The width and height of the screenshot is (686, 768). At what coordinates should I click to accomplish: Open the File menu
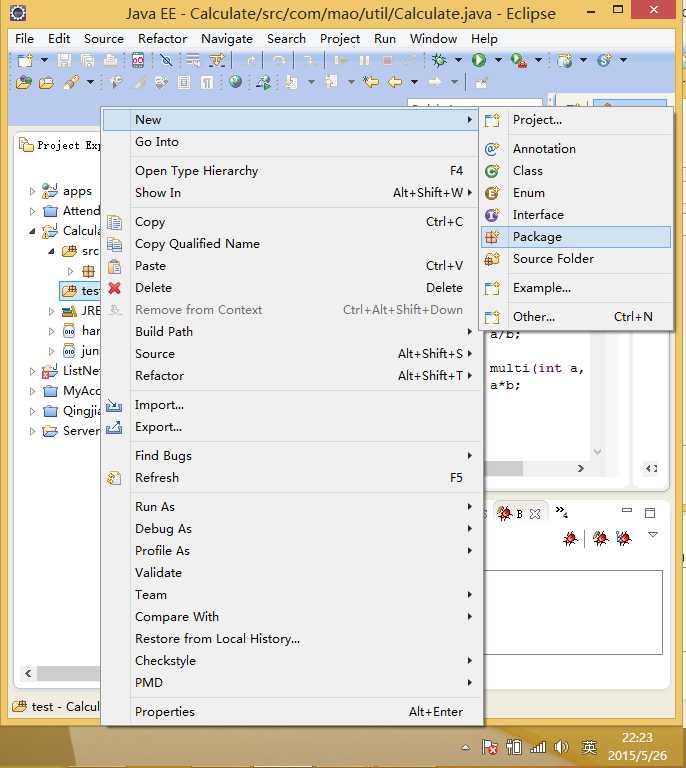(24, 39)
